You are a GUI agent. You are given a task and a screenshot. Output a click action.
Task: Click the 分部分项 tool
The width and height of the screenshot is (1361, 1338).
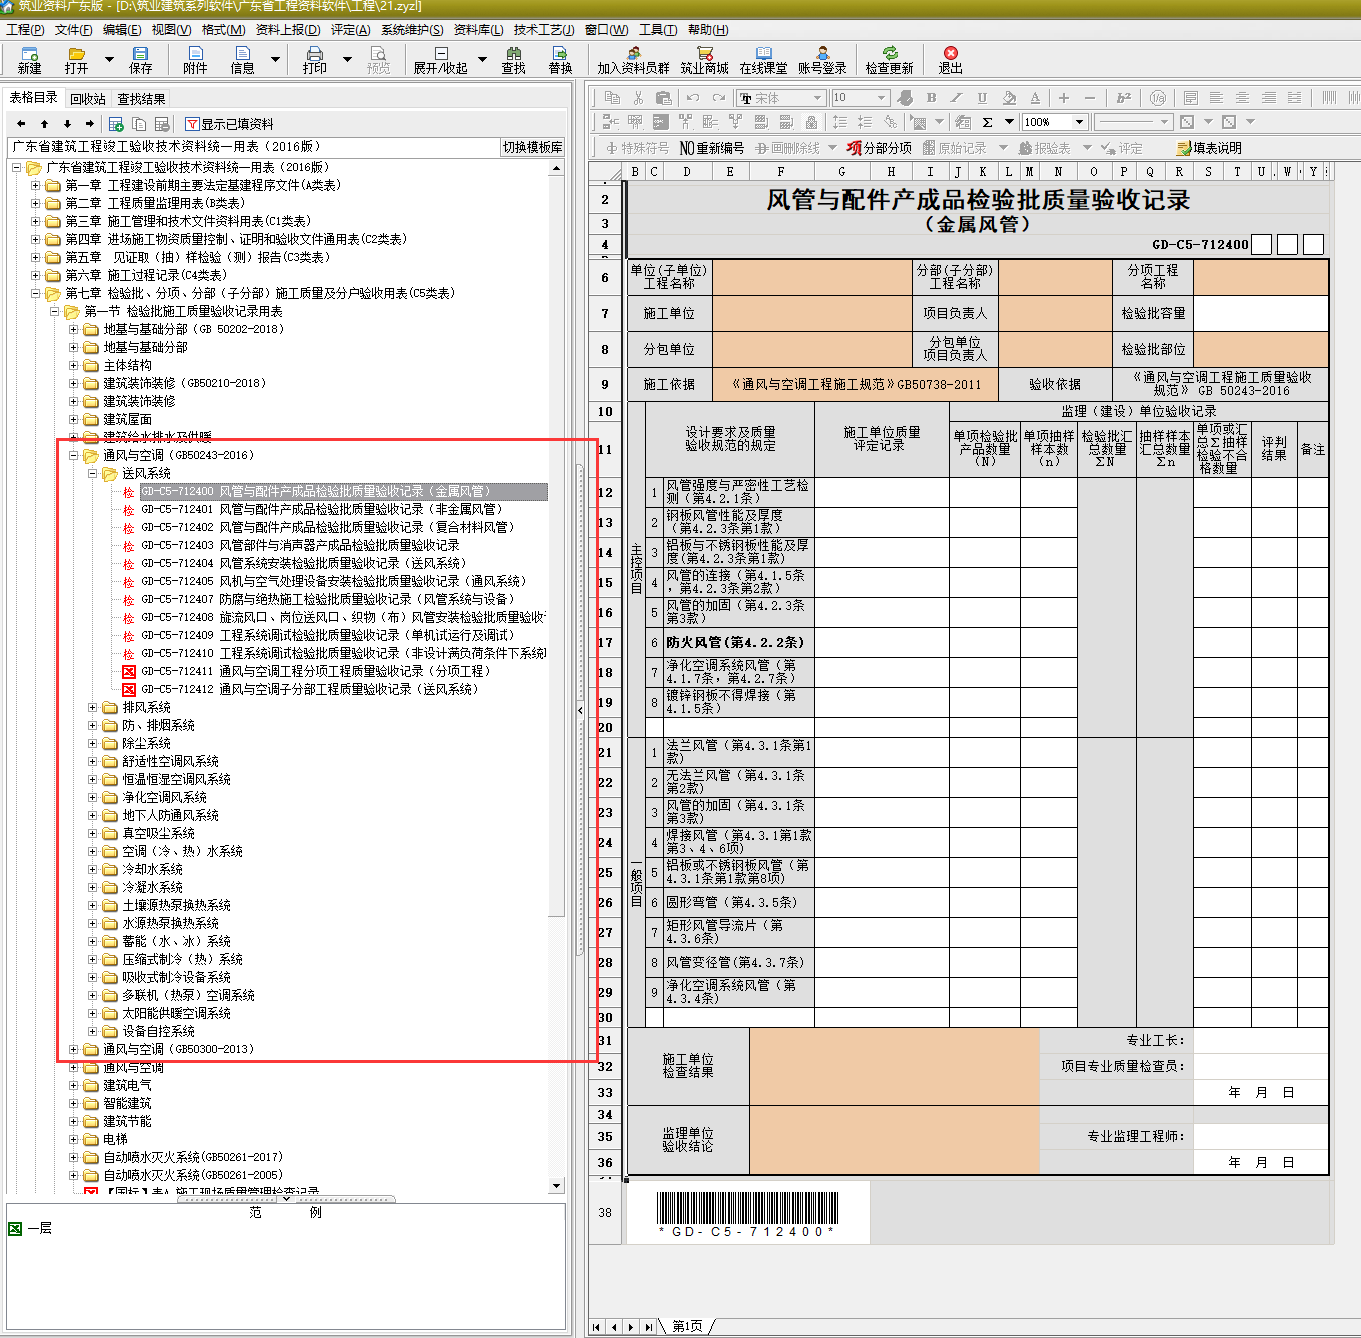click(x=879, y=148)
